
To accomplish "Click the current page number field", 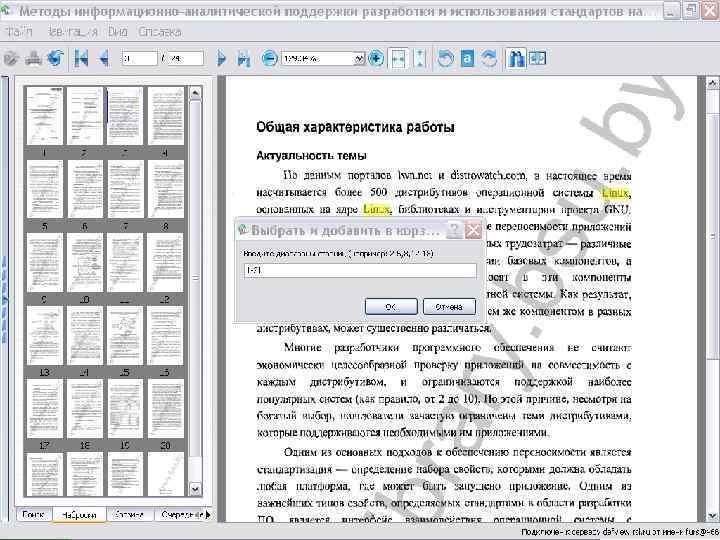I will click(x=139, y=59).
